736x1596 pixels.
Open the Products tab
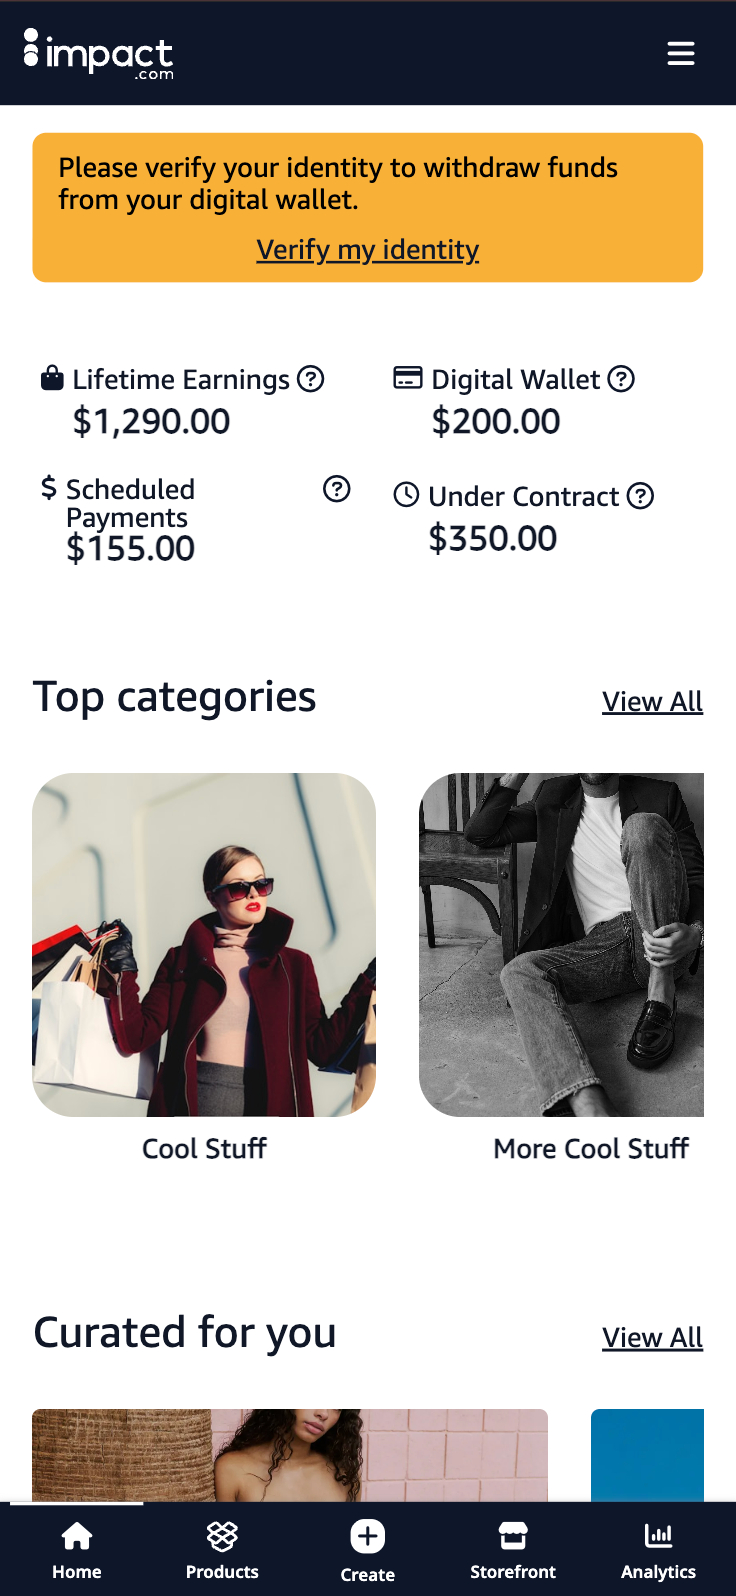(x=222, y=1549)
